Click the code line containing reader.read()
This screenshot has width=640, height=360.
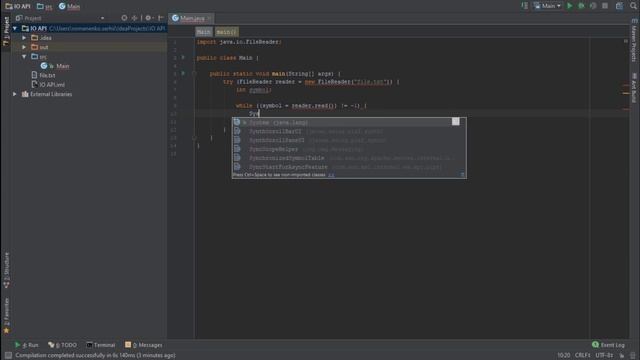(301, 106)
